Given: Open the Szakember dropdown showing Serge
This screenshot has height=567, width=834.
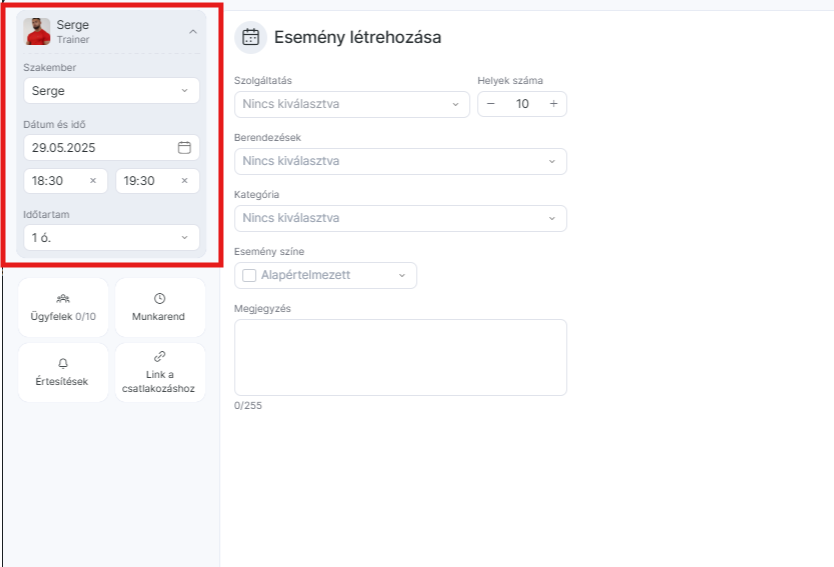Looking at the screenshot, I should [112, 91].
